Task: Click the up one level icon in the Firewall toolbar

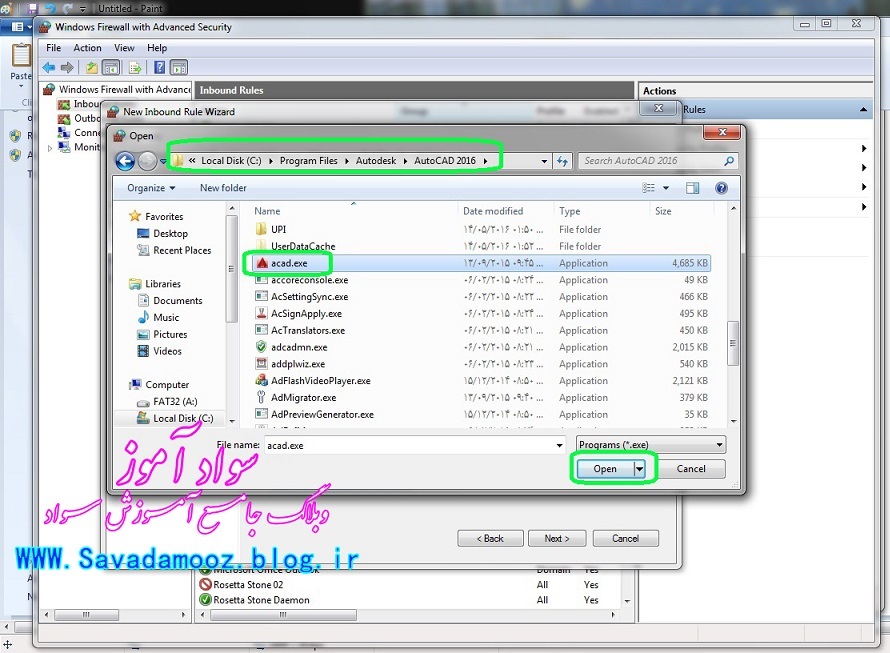Action: pos(91,68)
